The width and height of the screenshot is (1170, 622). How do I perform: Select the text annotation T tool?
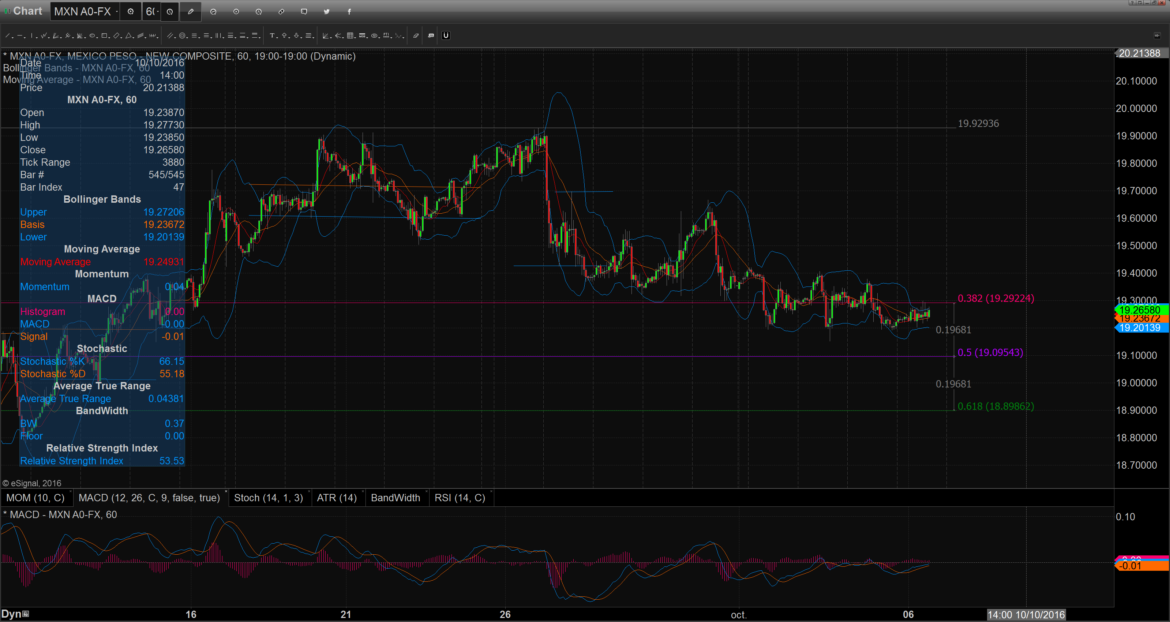point(272,35)
